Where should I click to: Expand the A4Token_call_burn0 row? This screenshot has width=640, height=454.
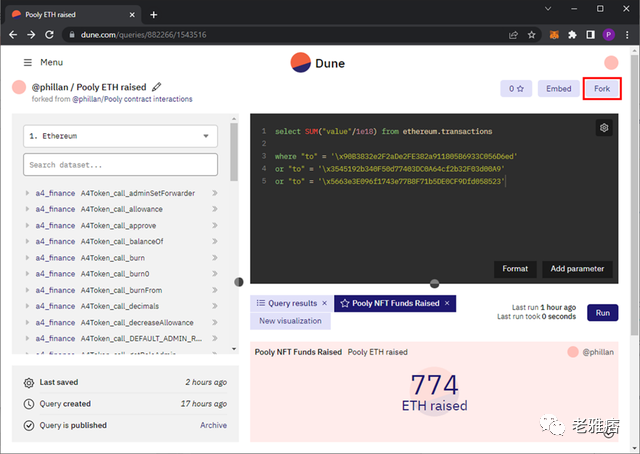(27, 274)
